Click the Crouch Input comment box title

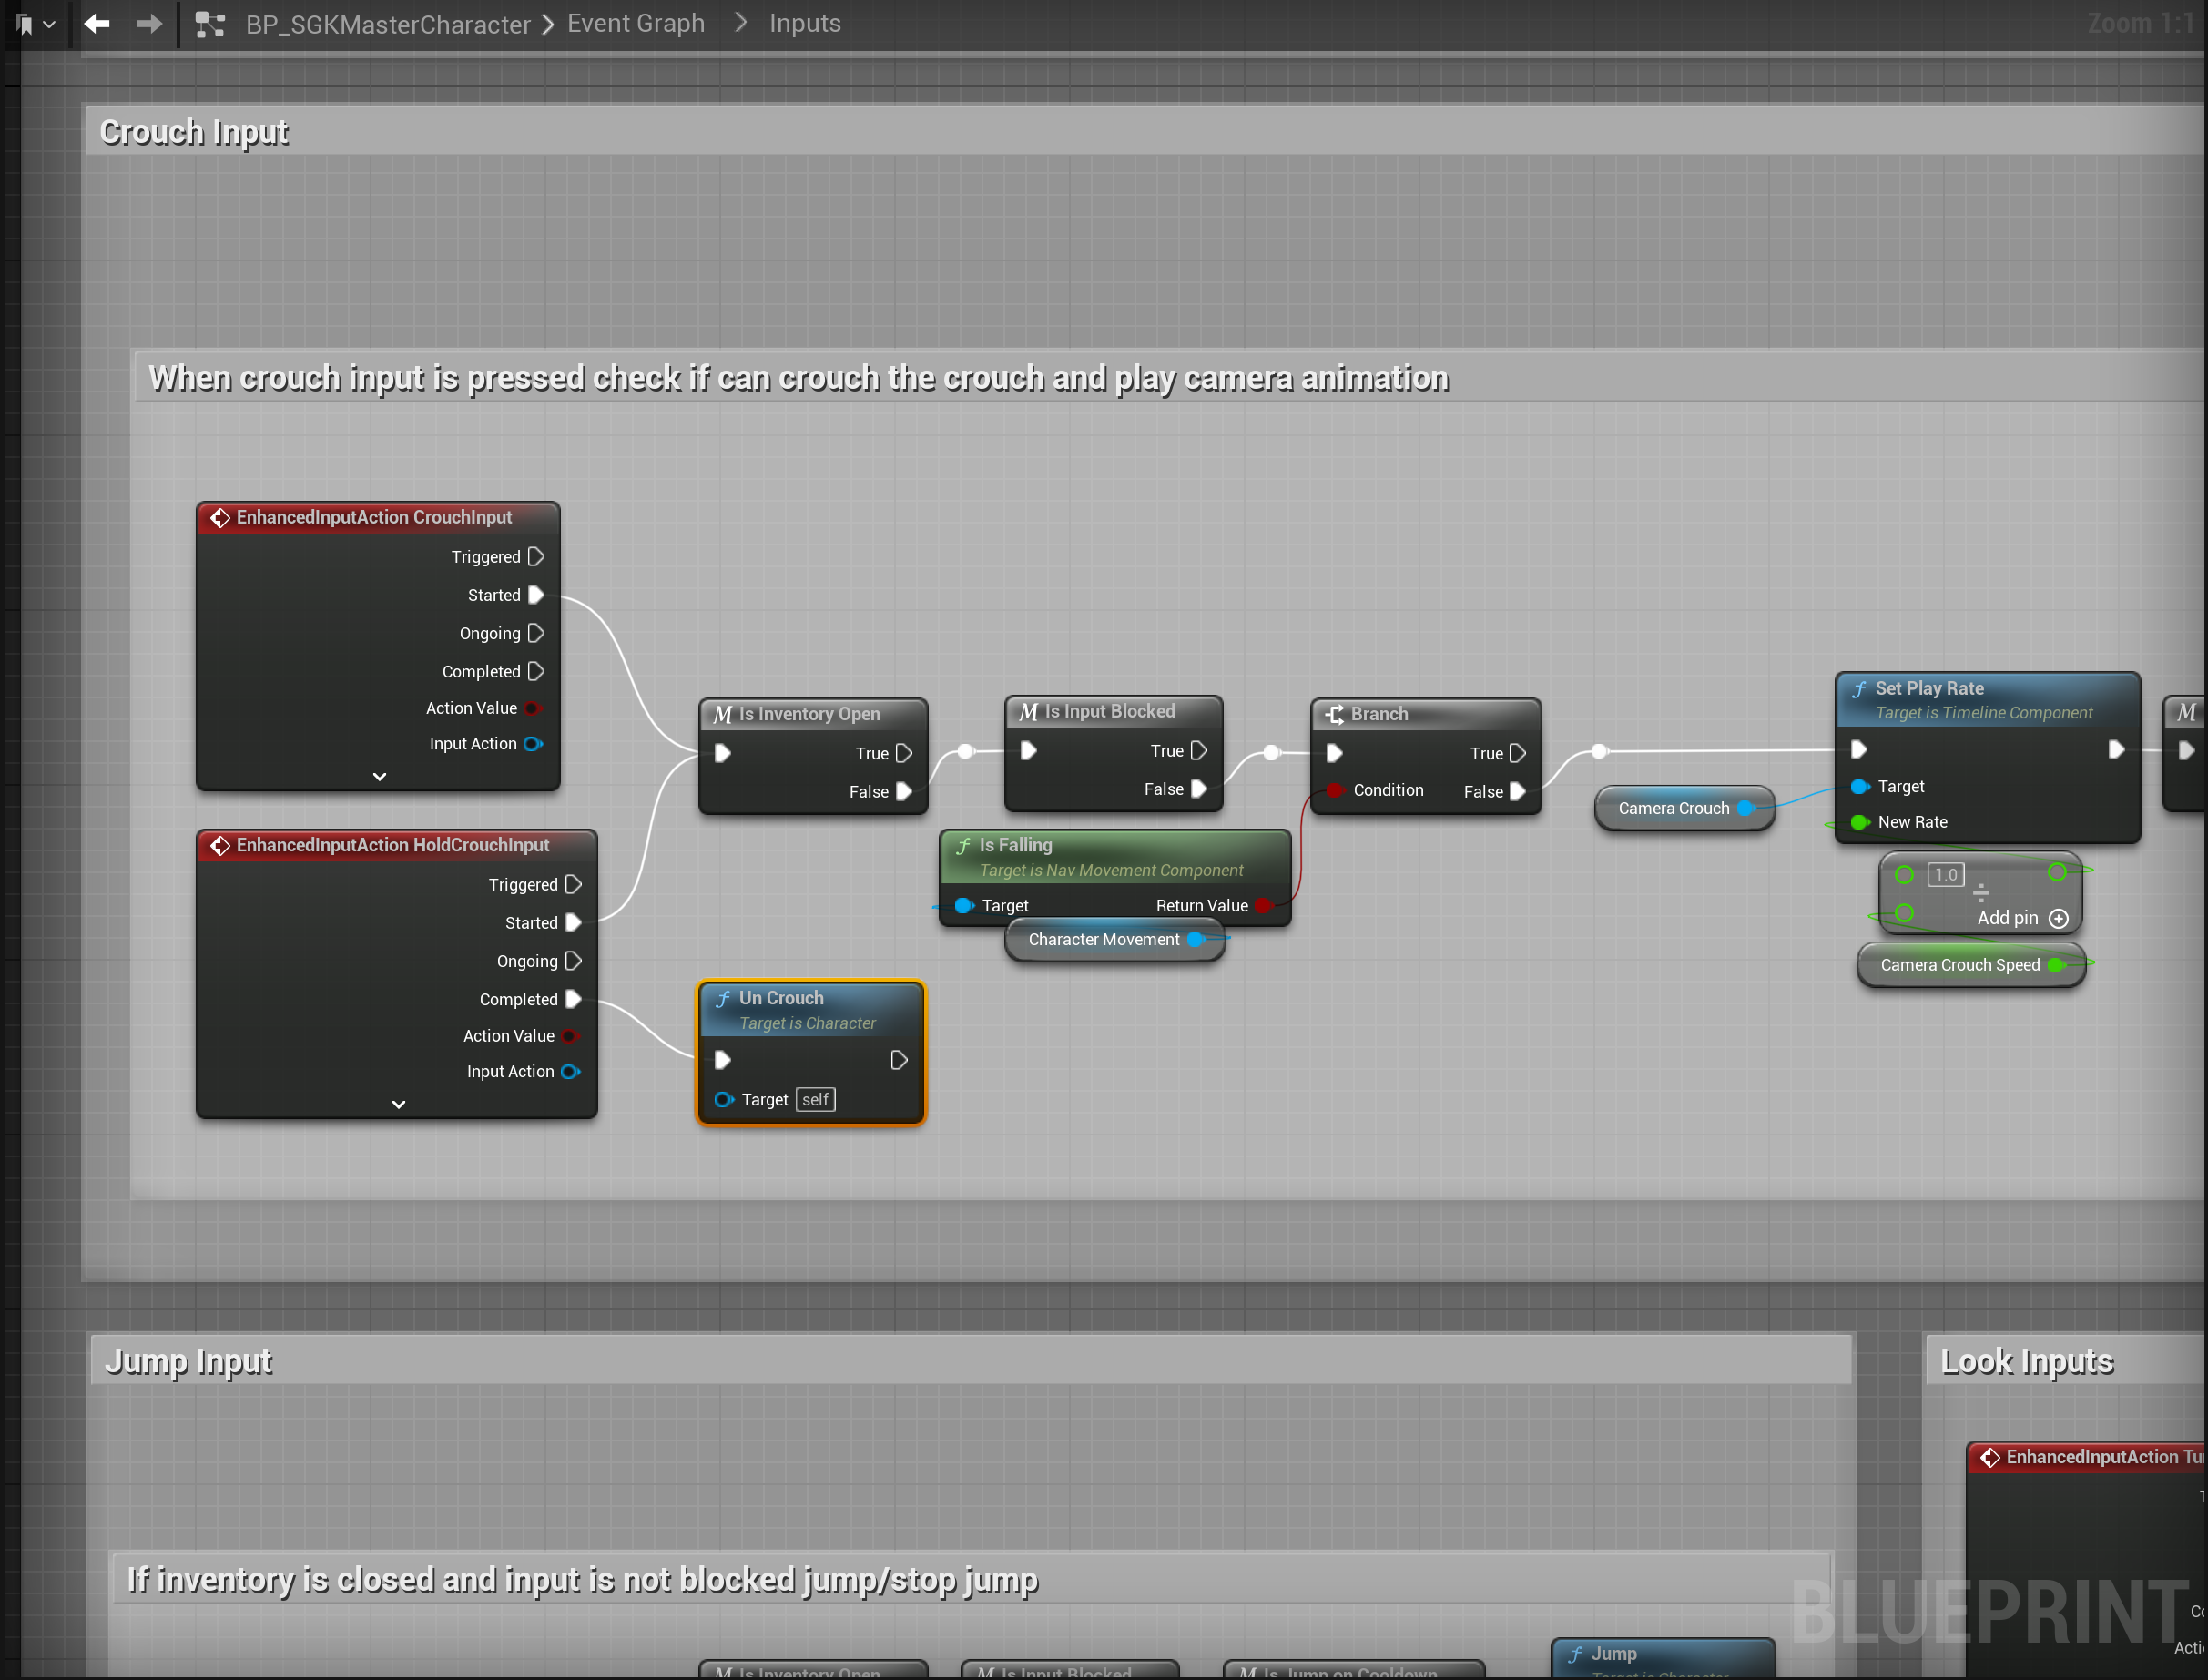point(194,132)
